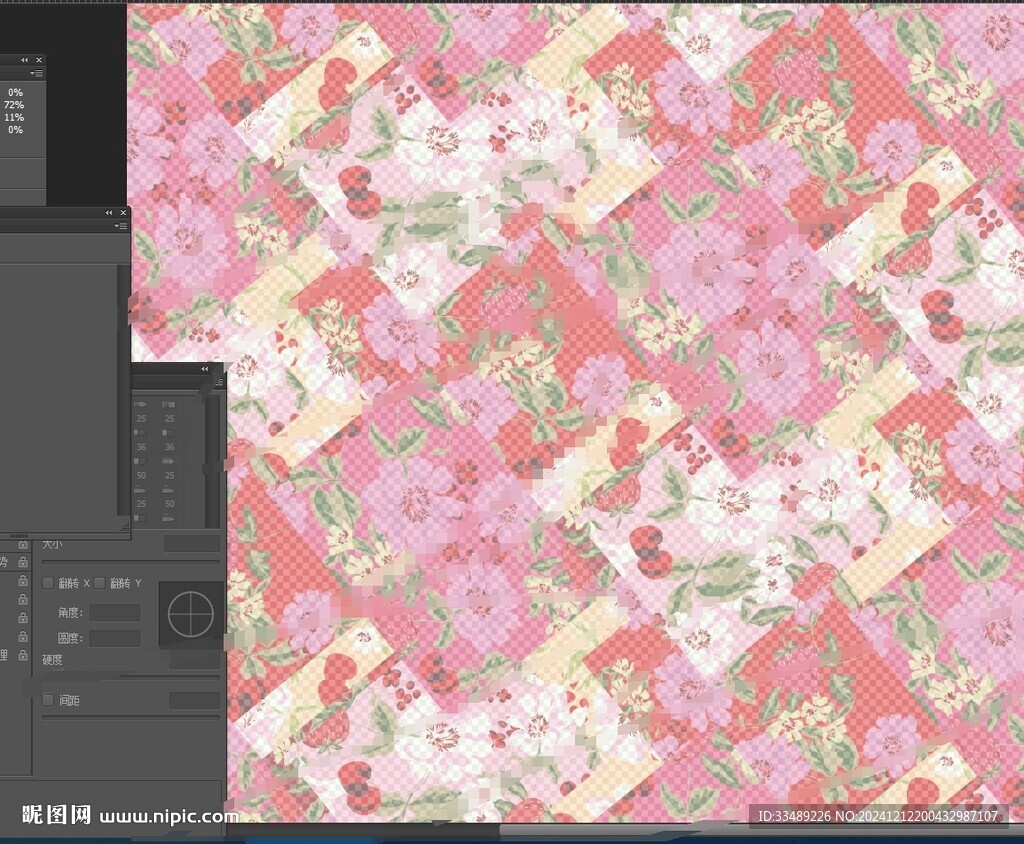Click the 11% value in info panel

pos(14,118)
